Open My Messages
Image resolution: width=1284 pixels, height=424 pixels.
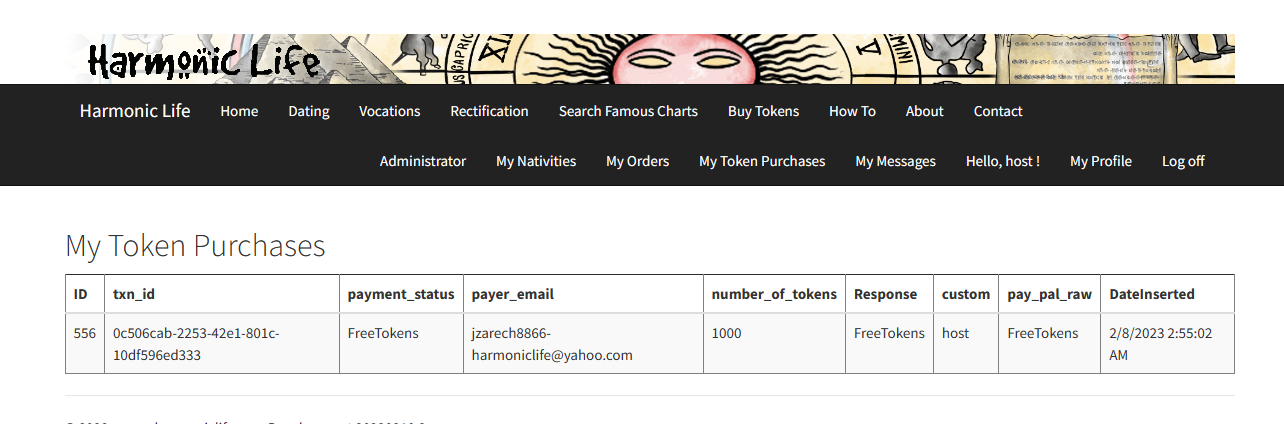[895, 161]
